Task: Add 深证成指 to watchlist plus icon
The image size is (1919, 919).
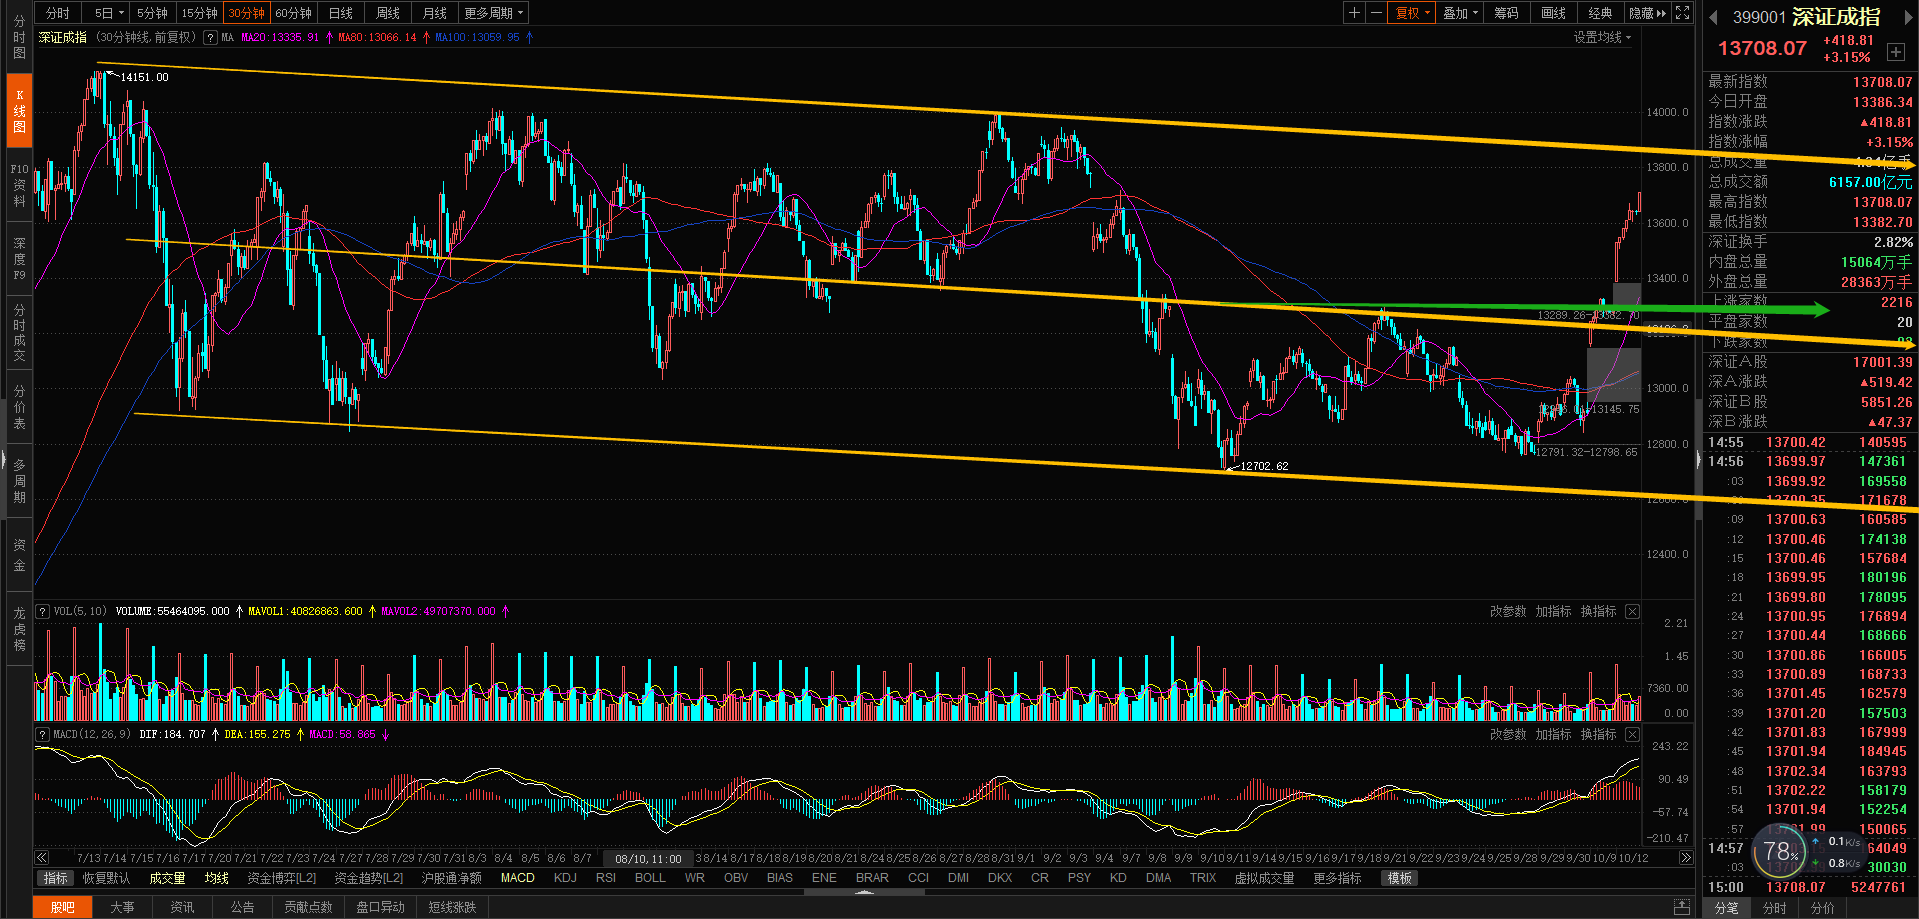Action: pyautogui.click(x=1895, y=52)
